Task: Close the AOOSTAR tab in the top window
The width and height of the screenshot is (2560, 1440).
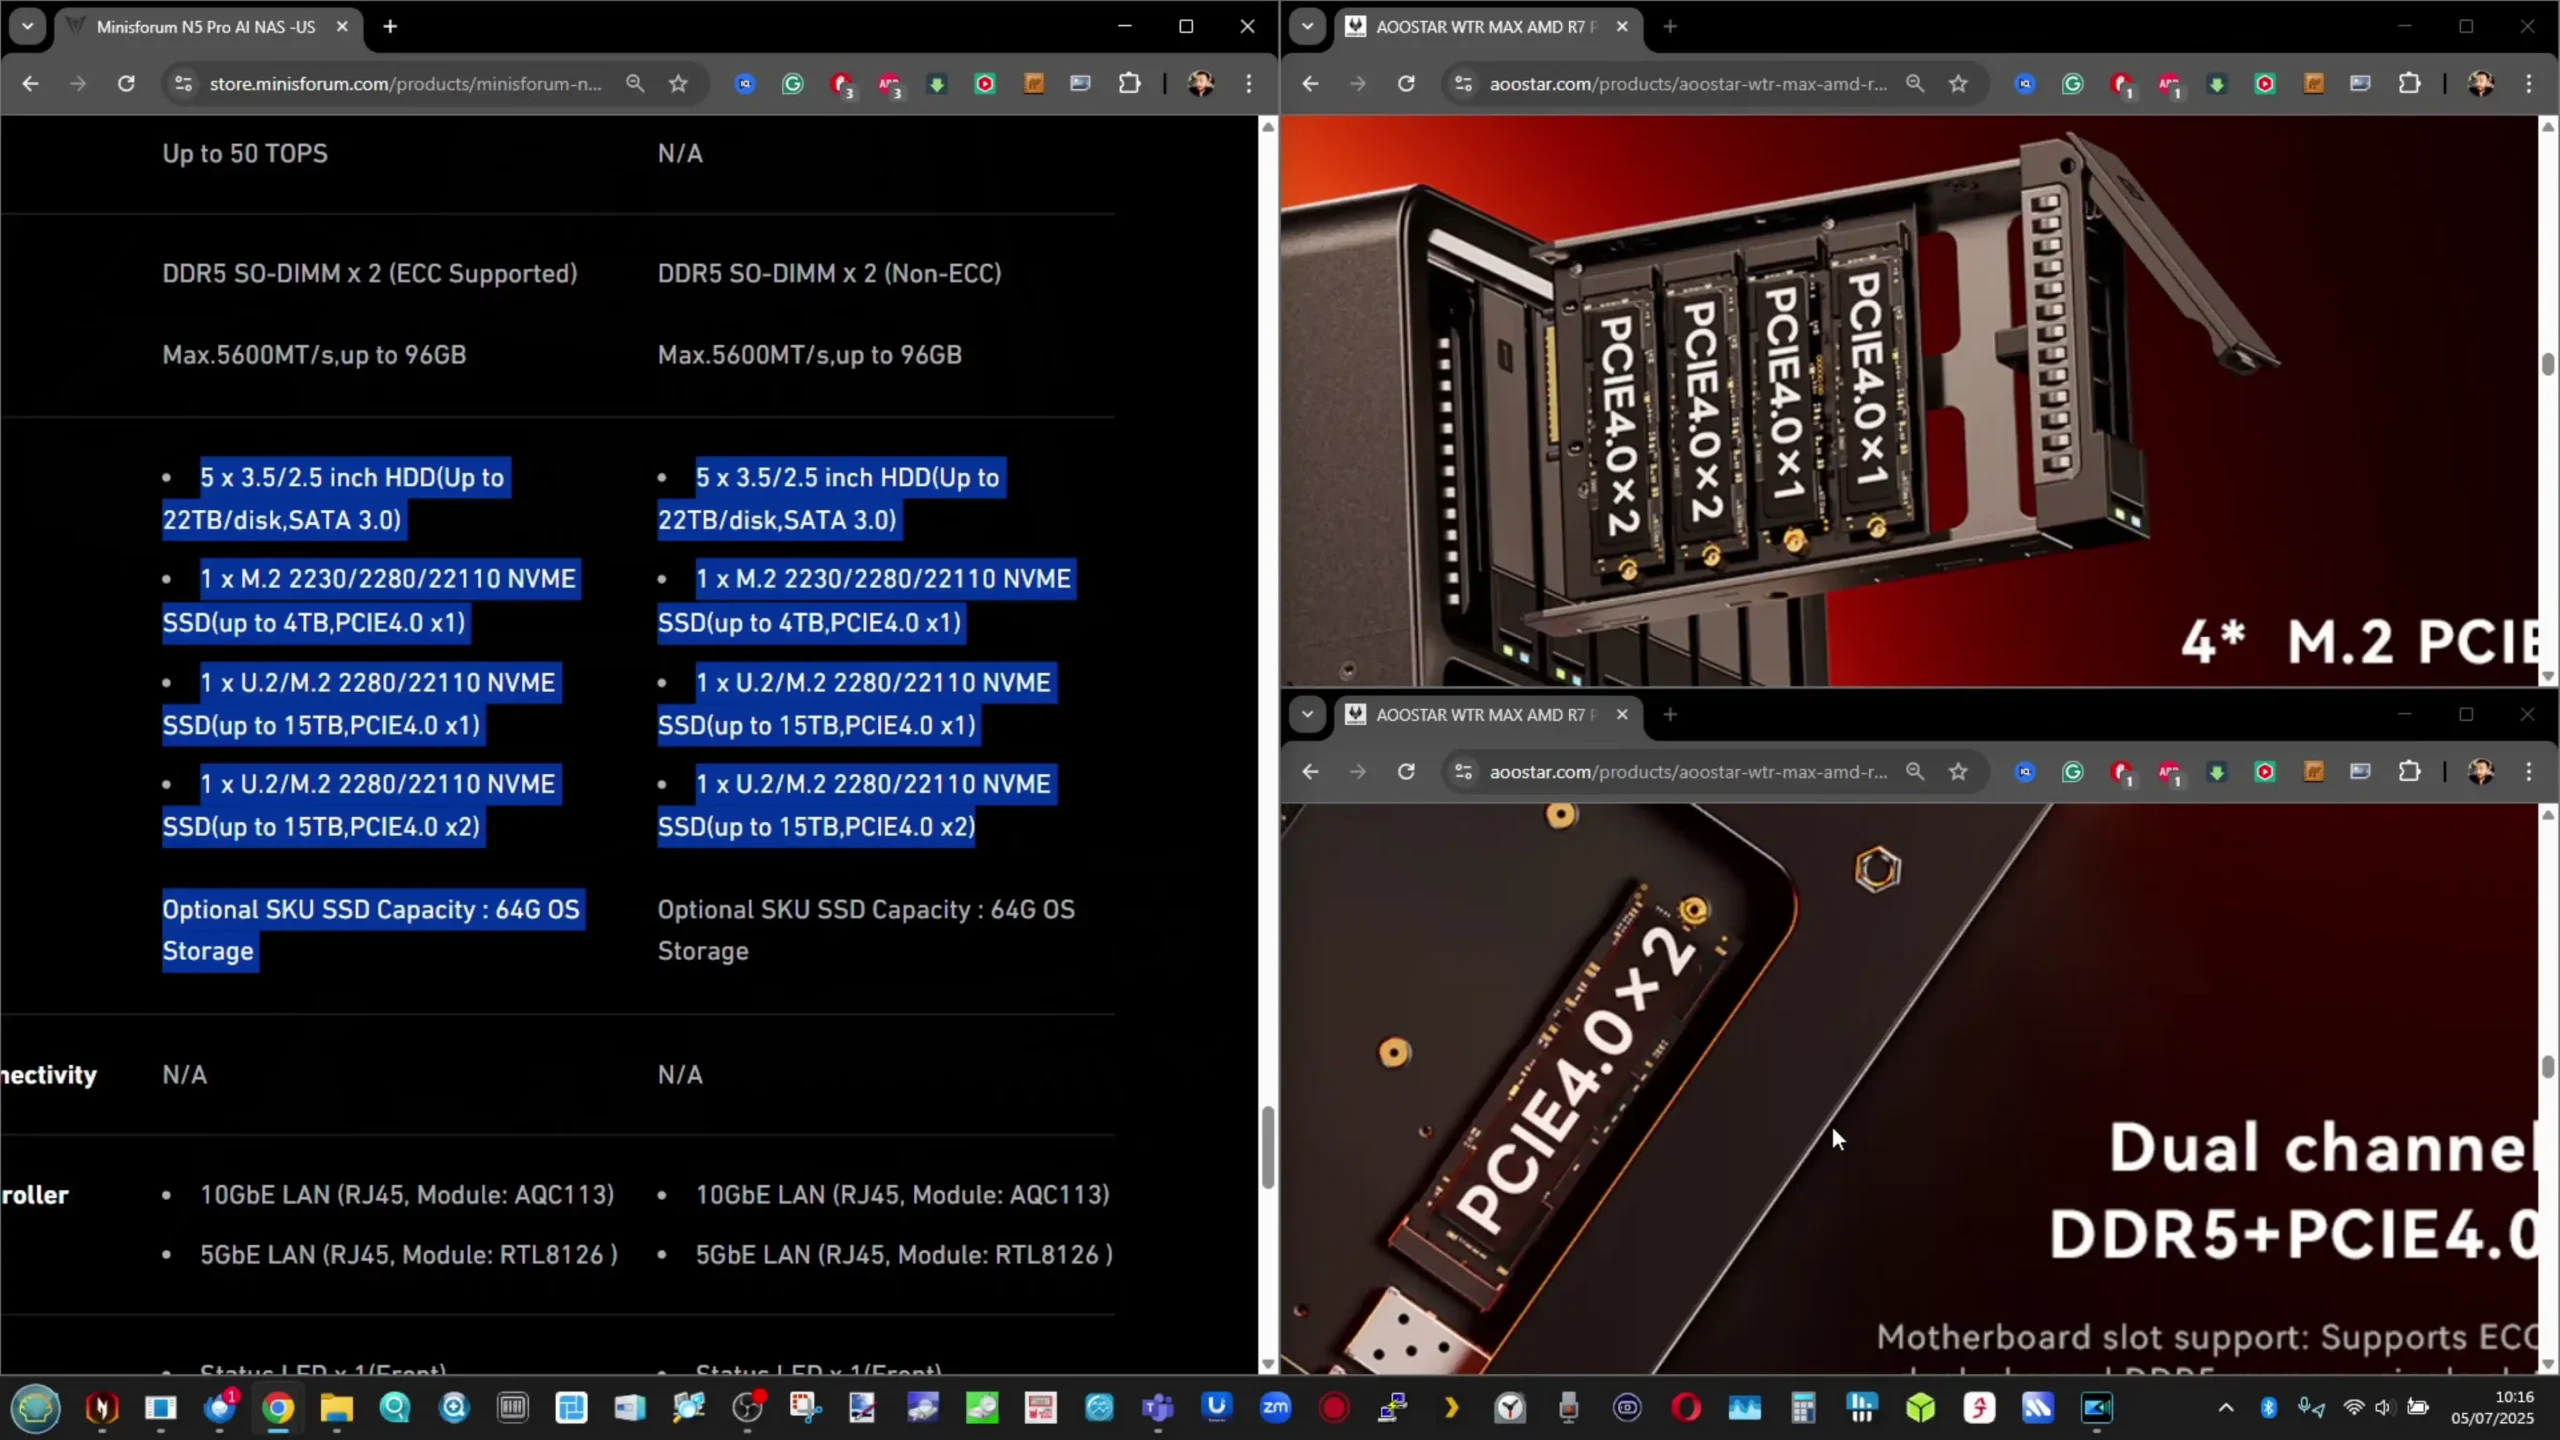Action: pos(1622,27)
